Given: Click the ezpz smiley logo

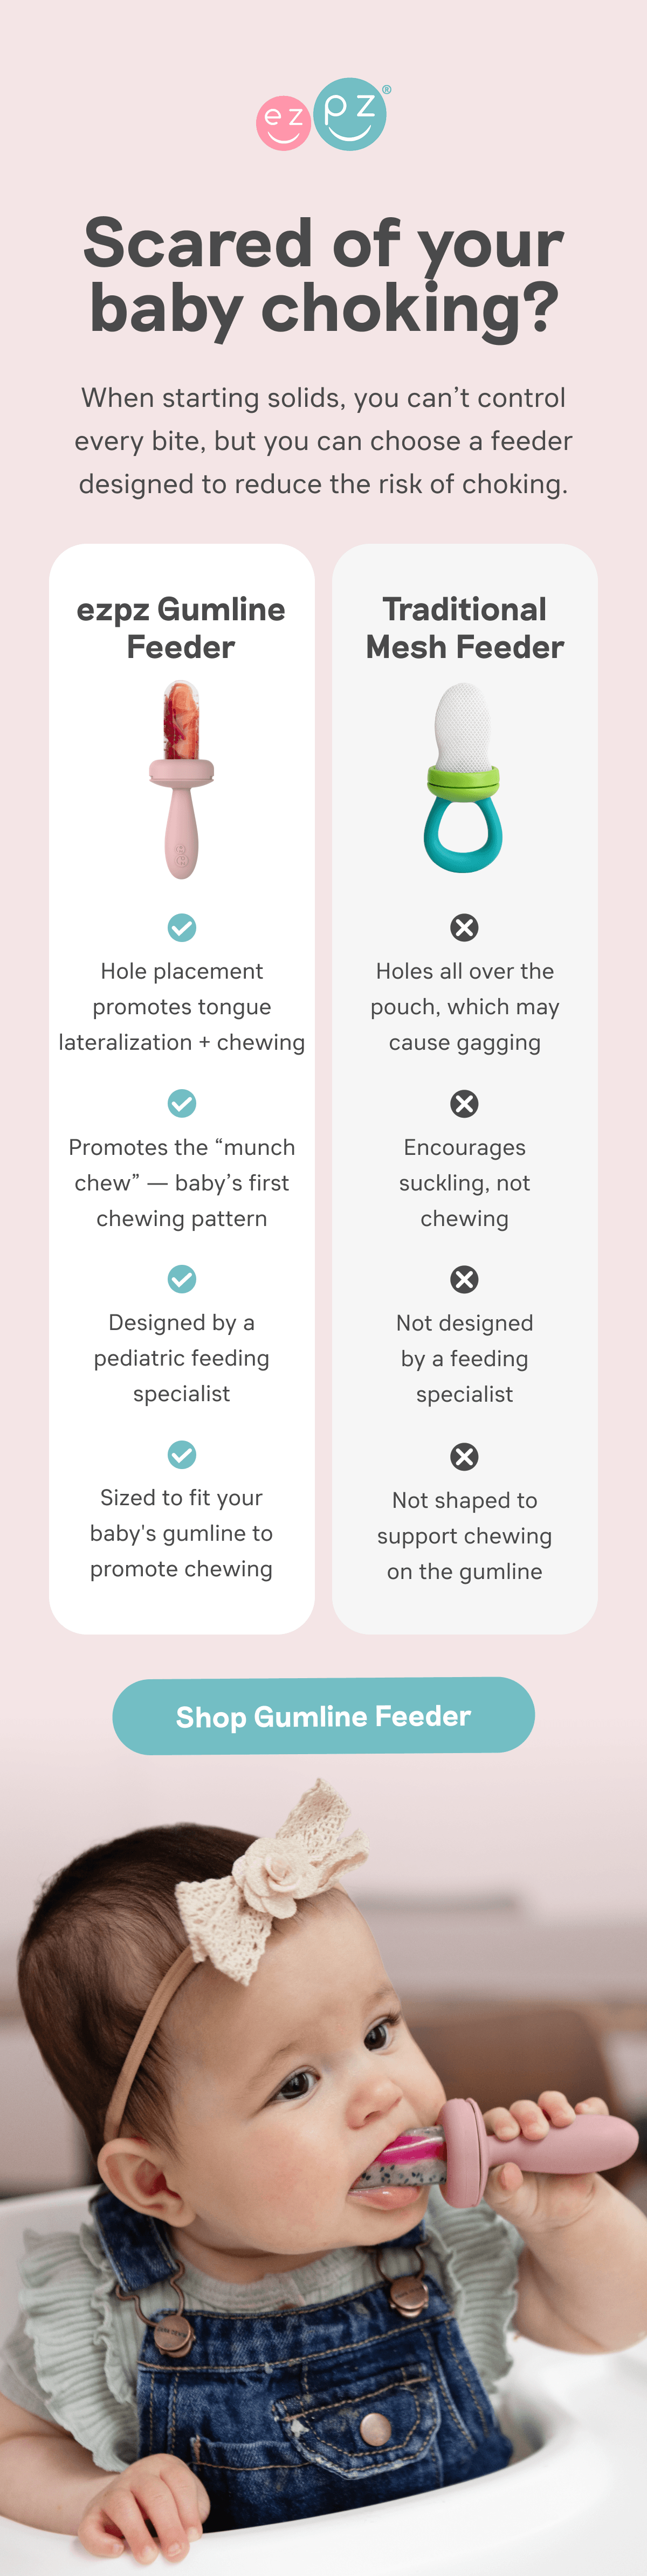Looking at the screenshot, I should (323, 115).
